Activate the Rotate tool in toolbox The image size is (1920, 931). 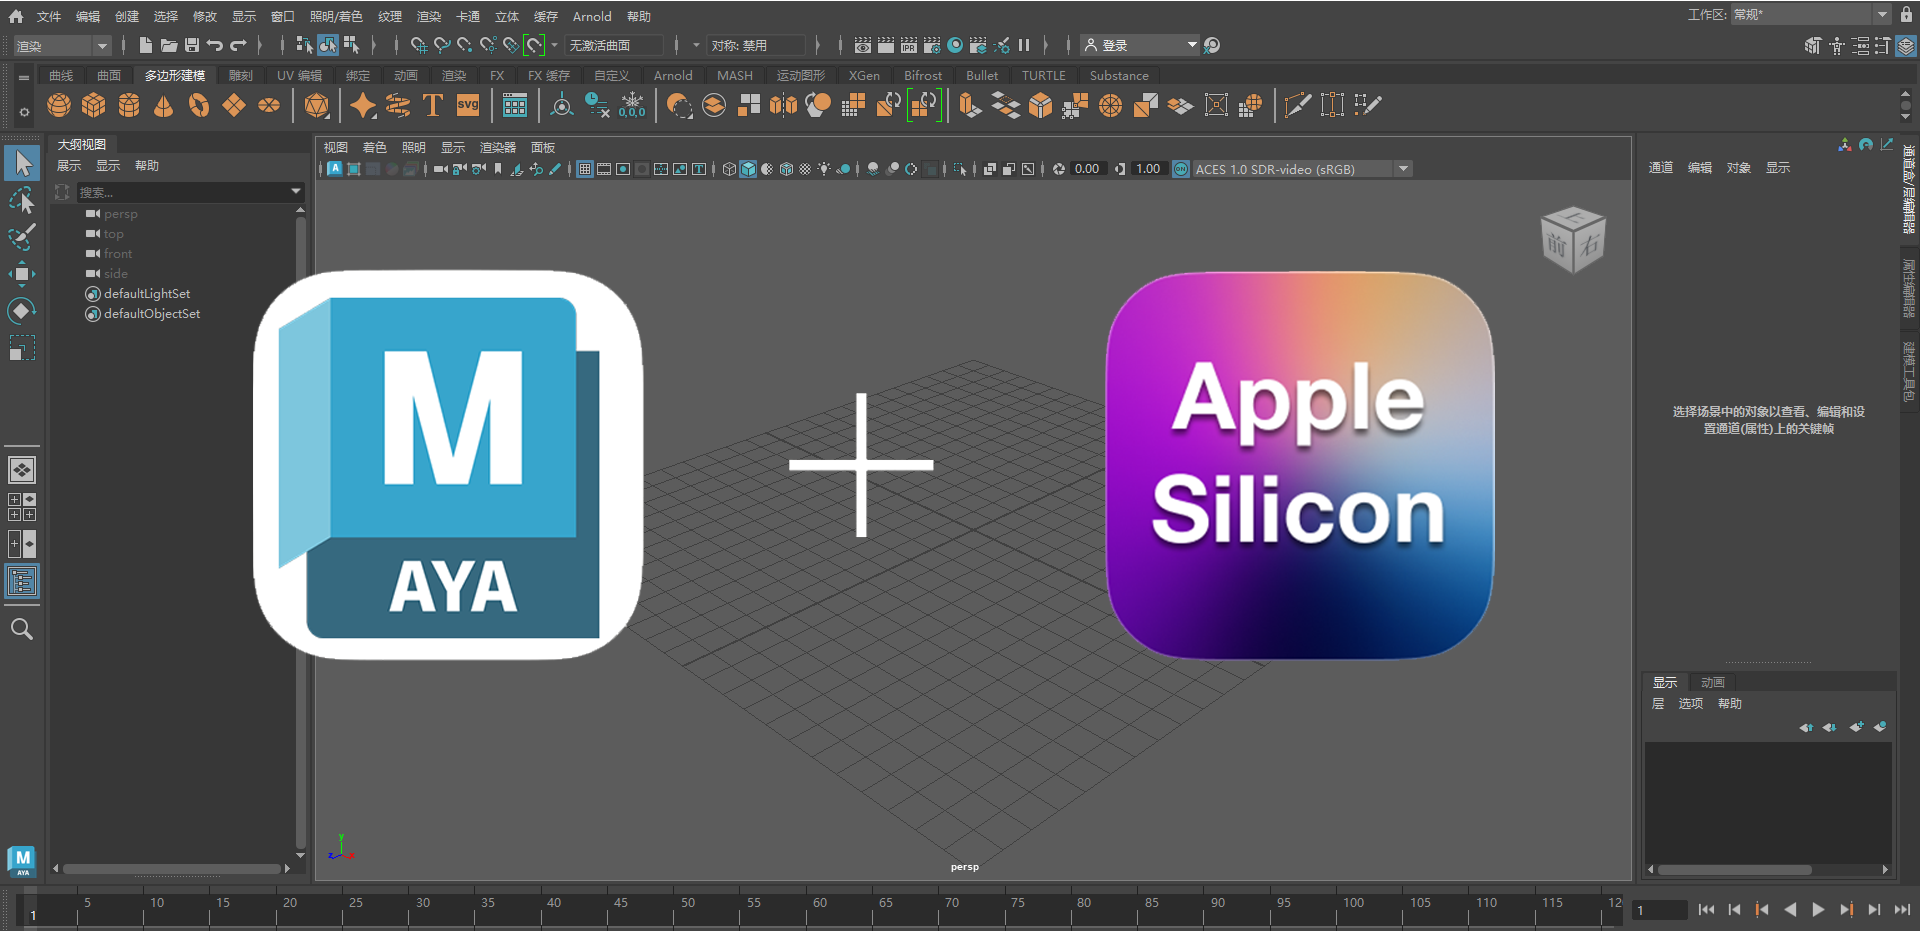click(x=22, y=311)
